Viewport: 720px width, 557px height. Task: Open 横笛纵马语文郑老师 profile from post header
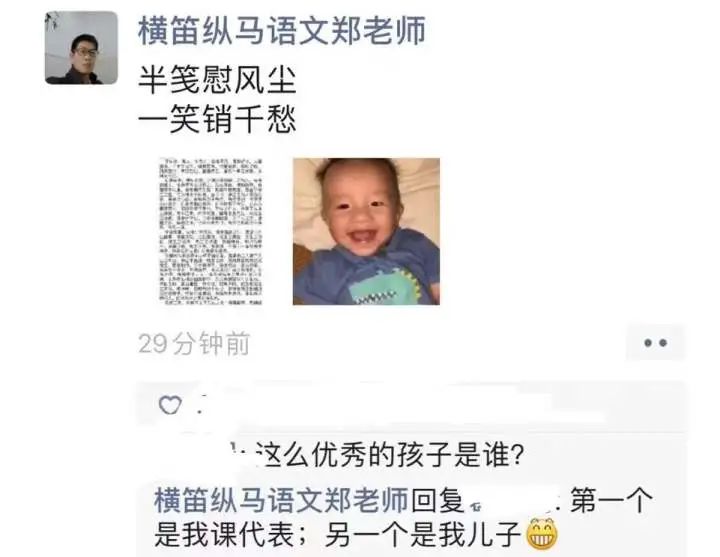tap(282, 31)
